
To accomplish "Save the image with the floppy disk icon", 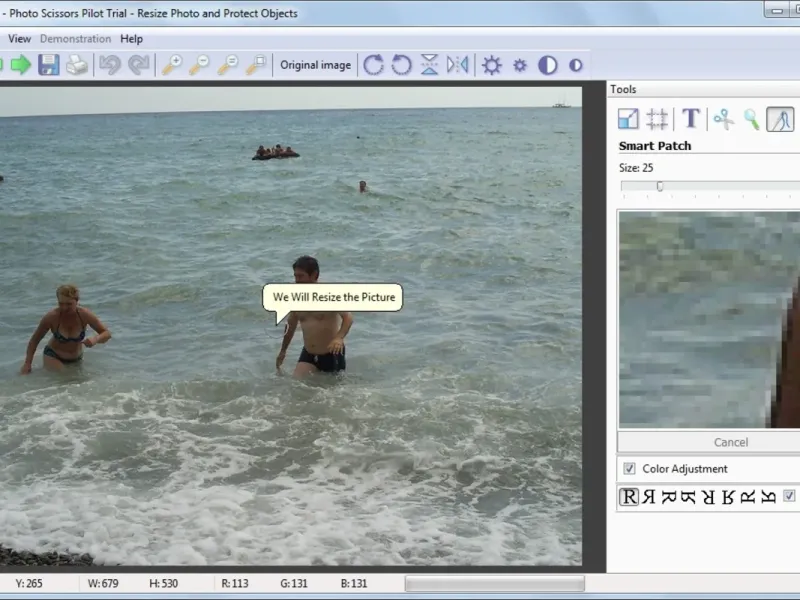I will (x=48, y=65).
